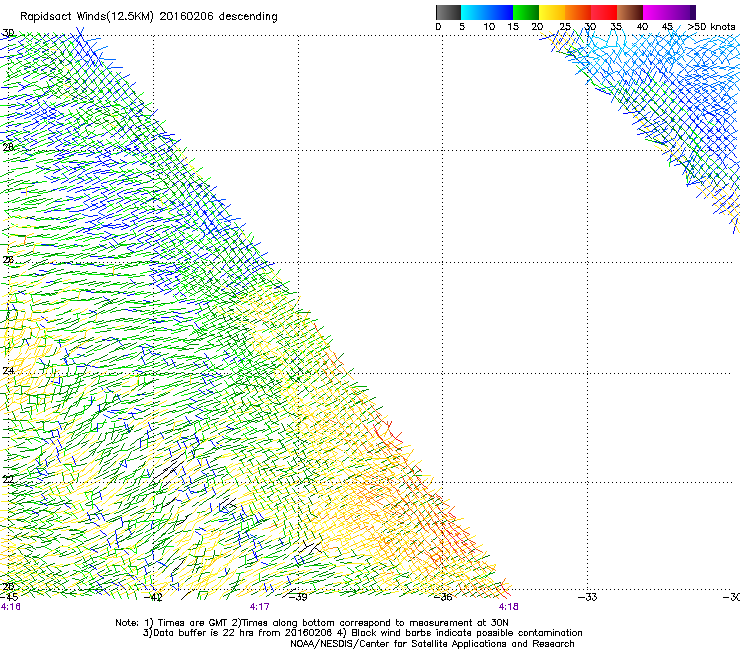This screenshot has height=650, width=740.
Task: Select the red 30-35 knots legend swatch
Action: [604, 12]
